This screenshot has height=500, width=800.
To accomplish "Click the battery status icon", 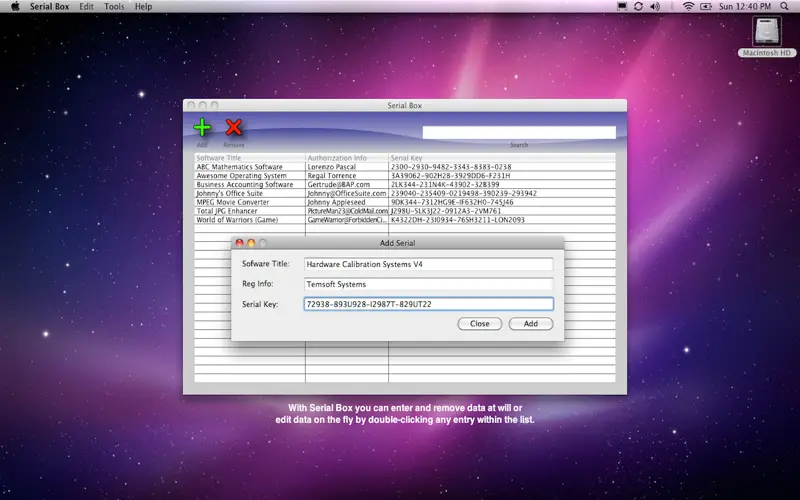I will pyautogui.click(x=706, y=7).
